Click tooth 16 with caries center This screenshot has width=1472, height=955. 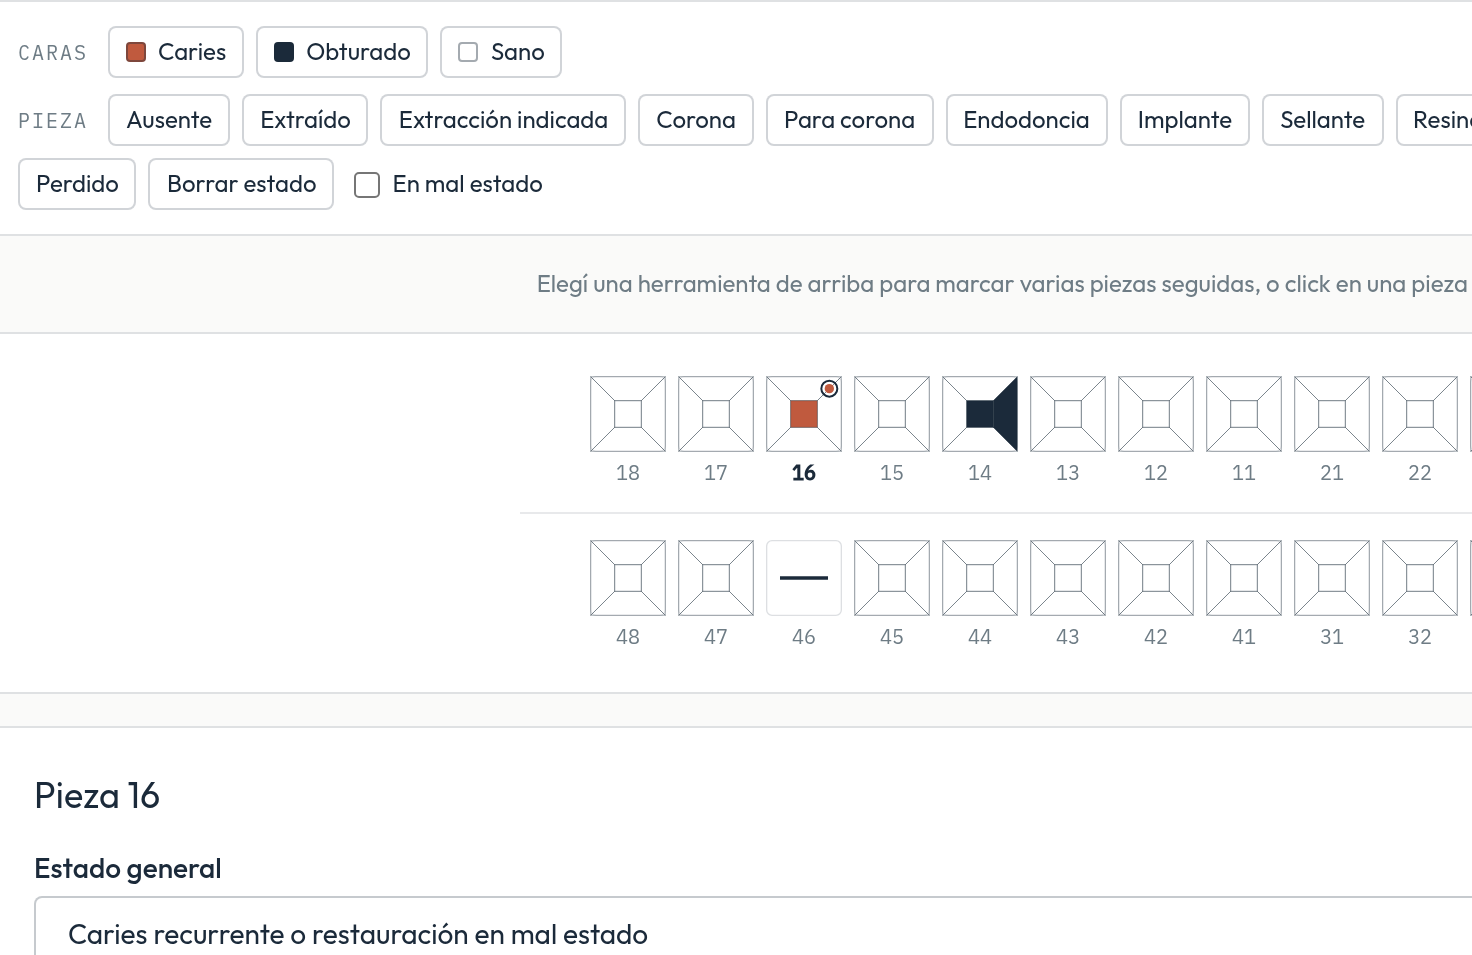pyautogui.click(x=804, y=414)
